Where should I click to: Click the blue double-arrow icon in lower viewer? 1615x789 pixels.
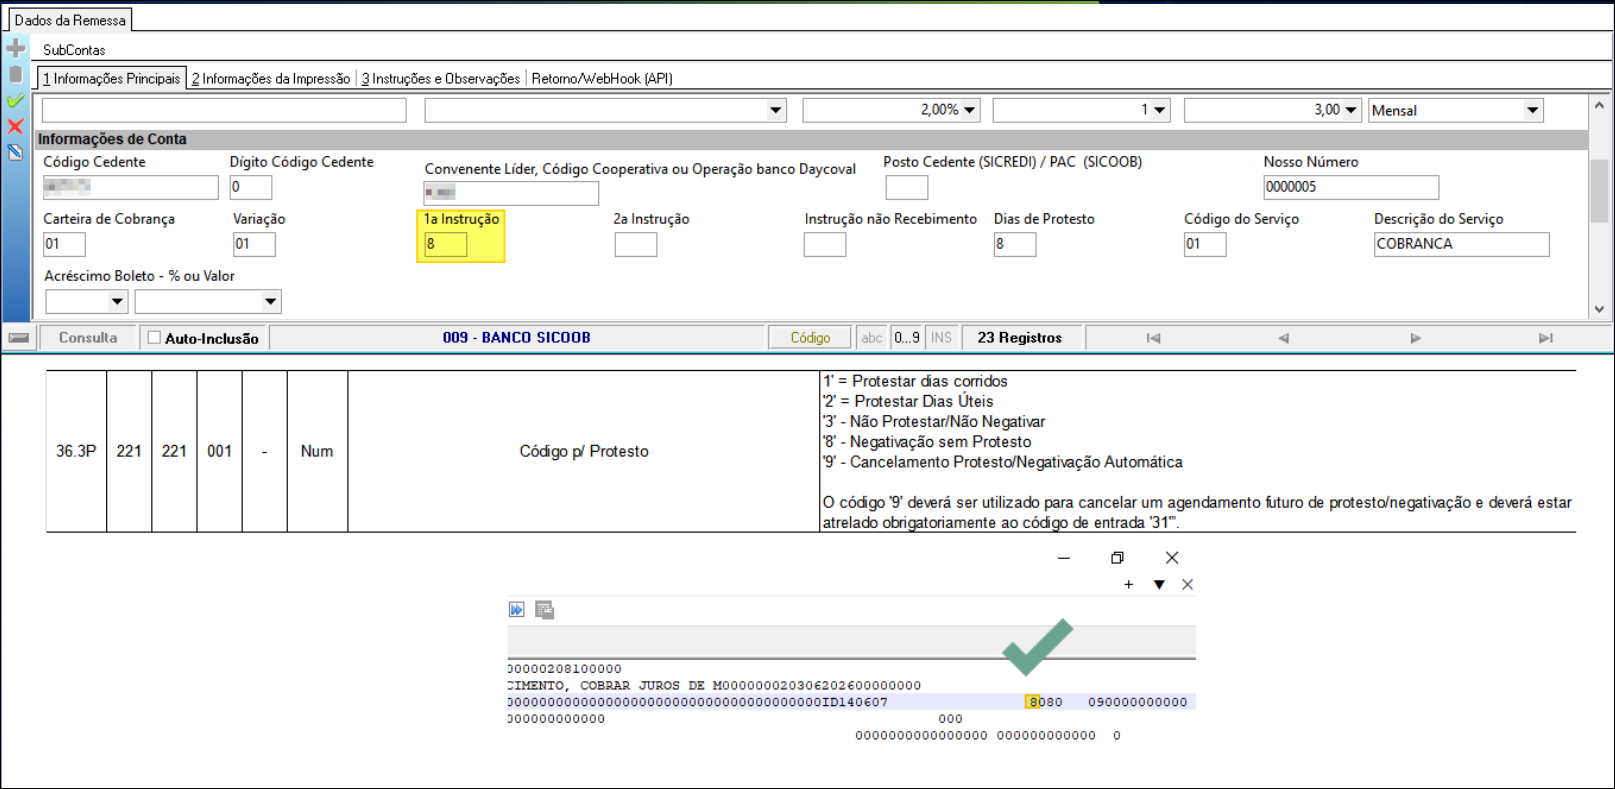click(x=516, y=610)
